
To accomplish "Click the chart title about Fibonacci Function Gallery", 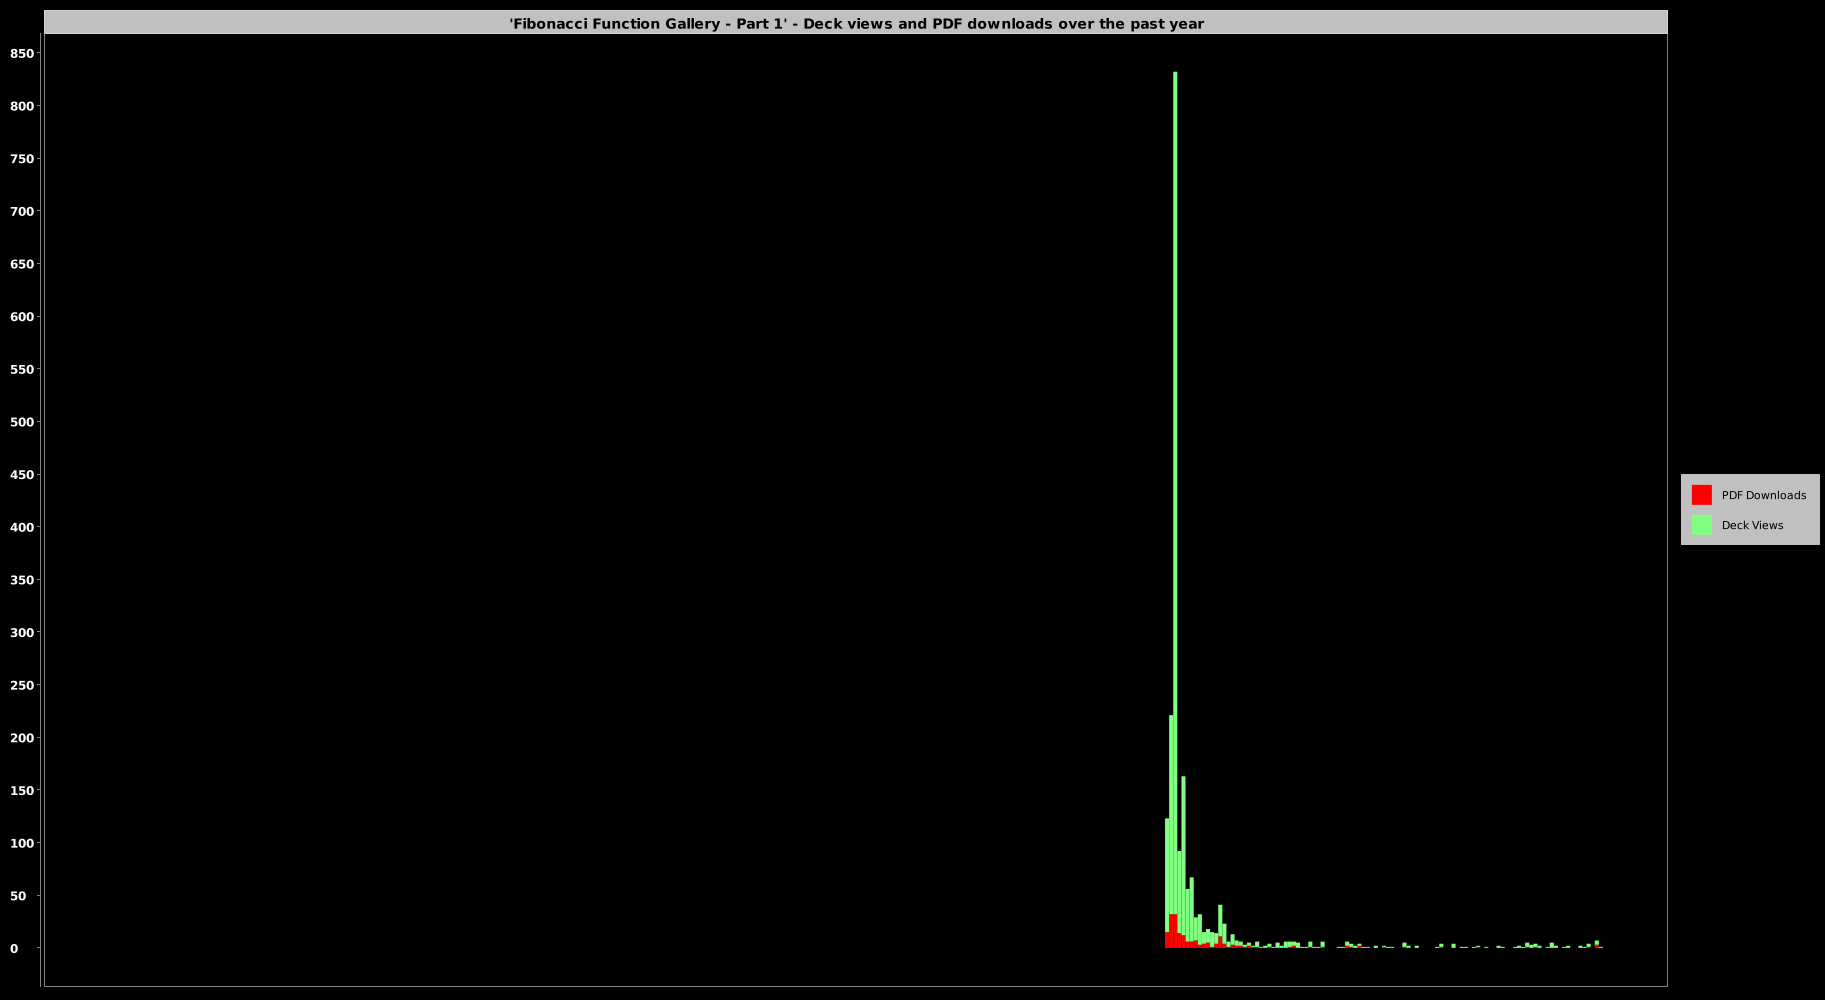I will [856, 24].
